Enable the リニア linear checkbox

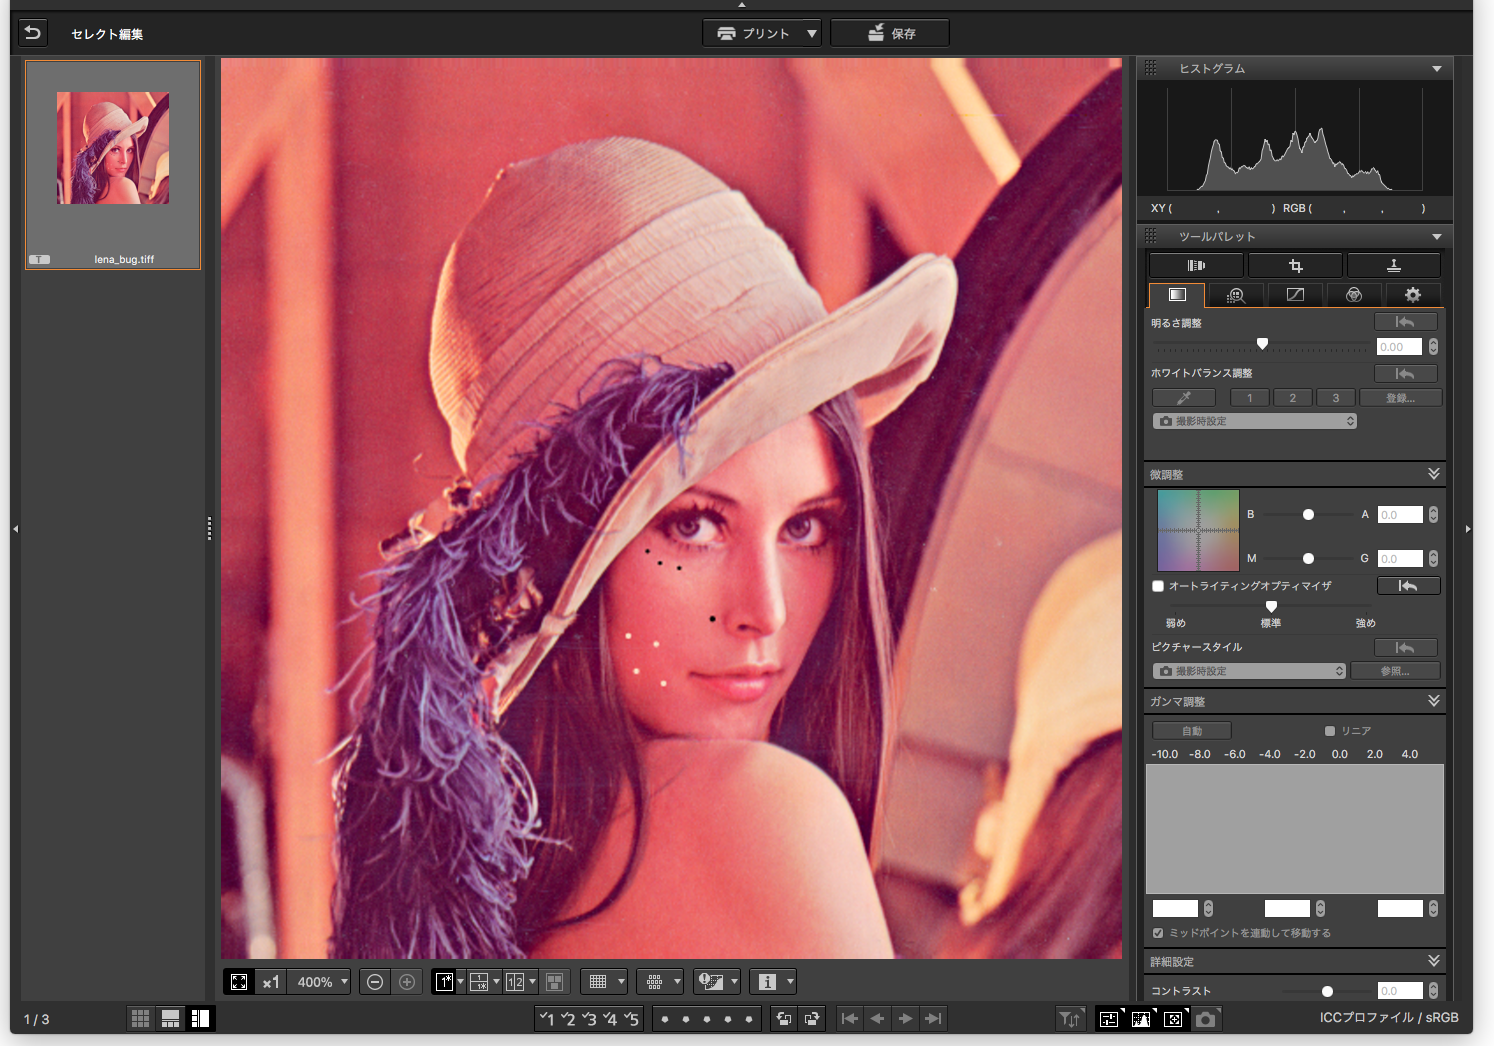click(1330, 731)
